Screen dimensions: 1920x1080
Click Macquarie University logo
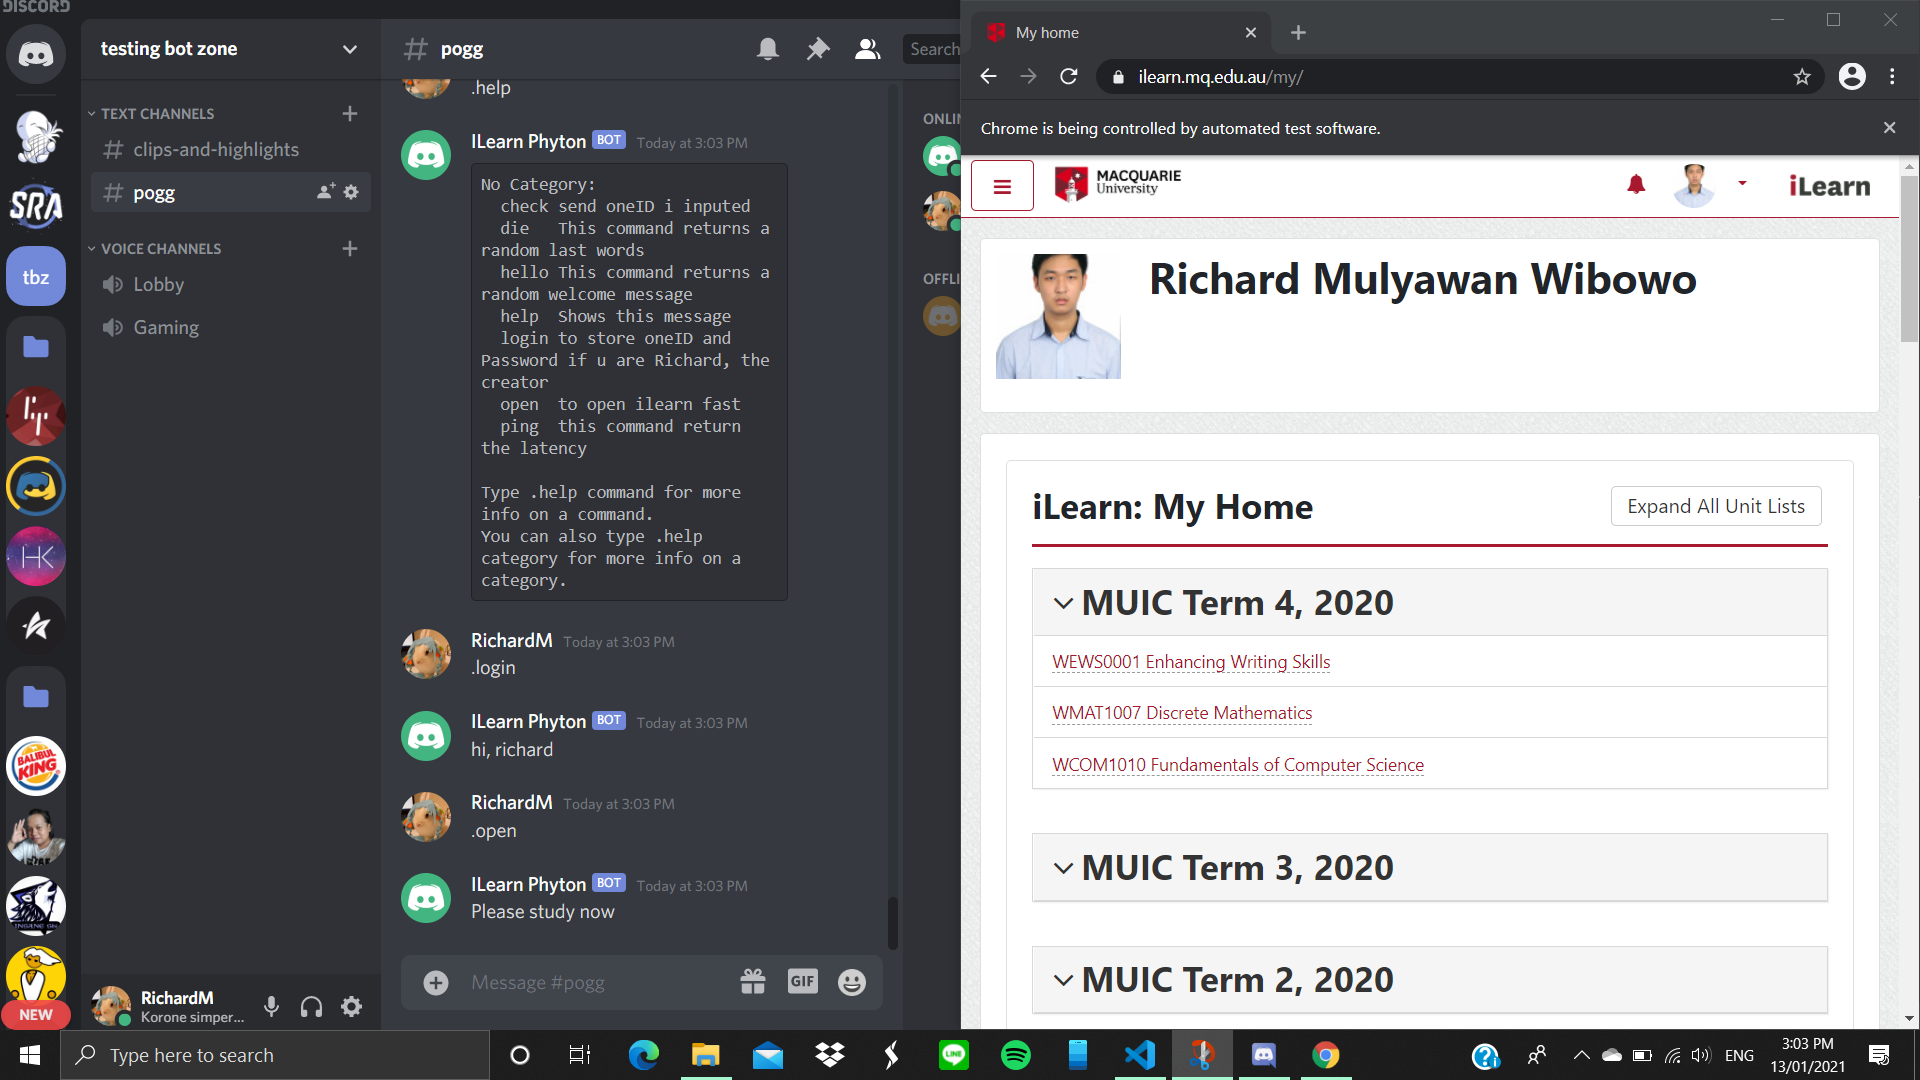tap(1118, 184)
